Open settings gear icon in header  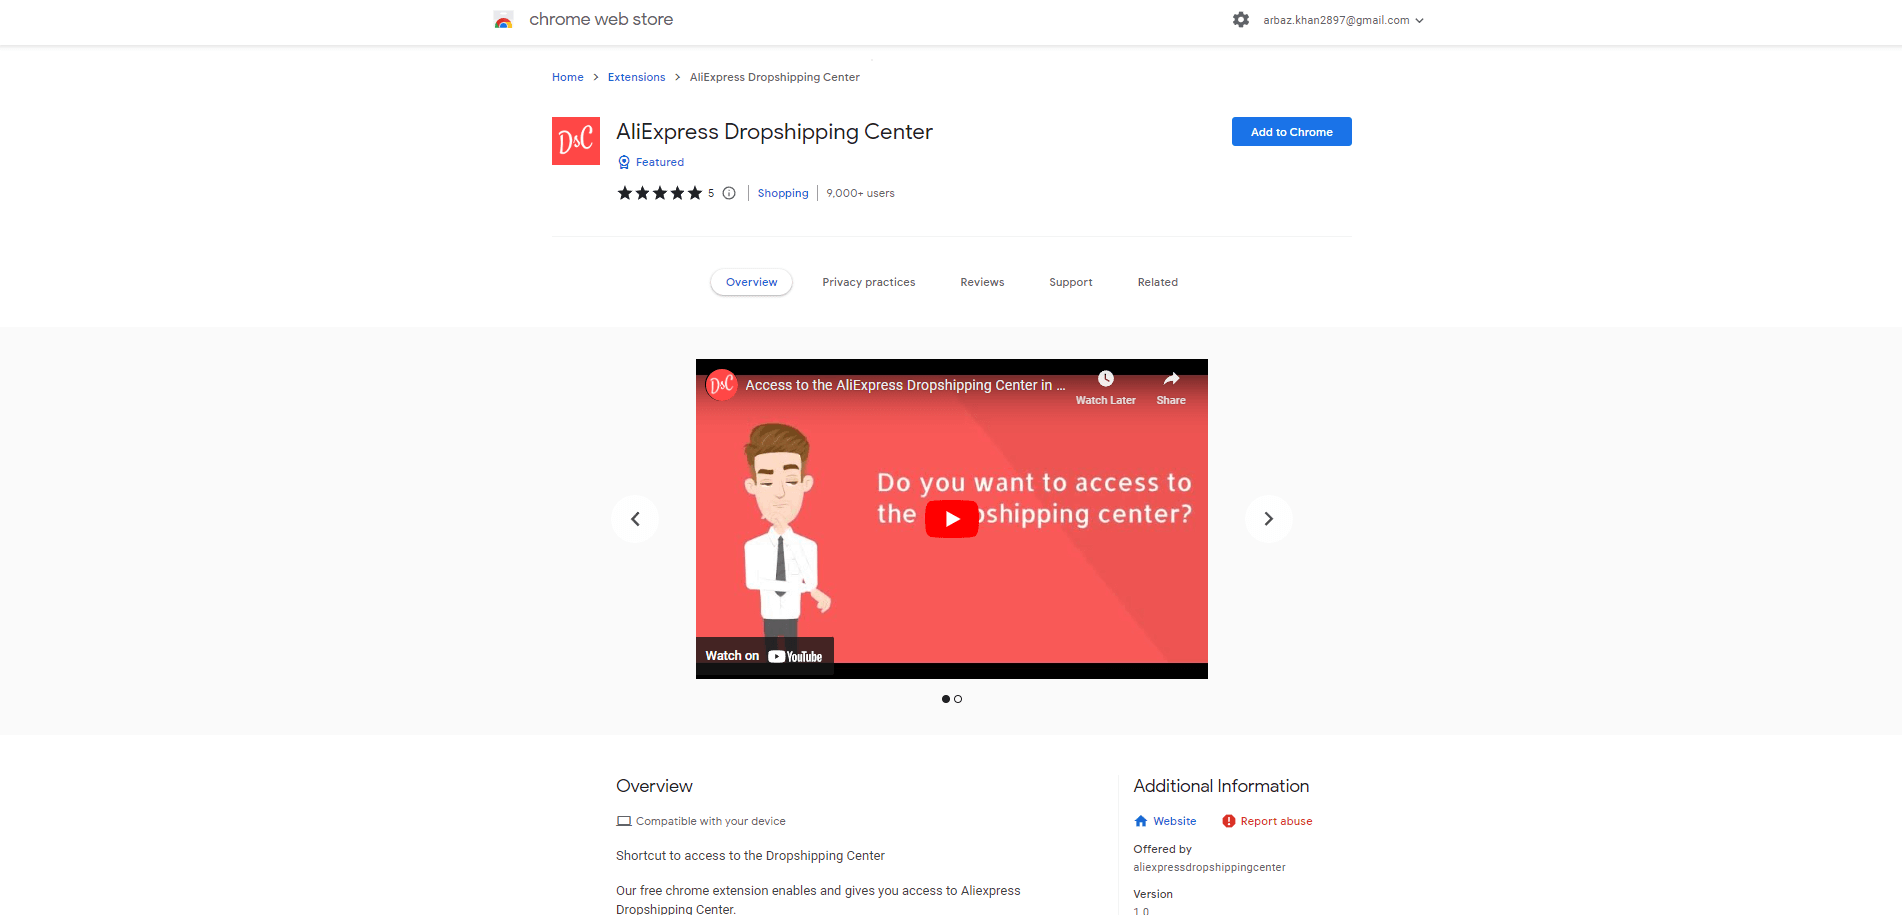(1241, 20)
